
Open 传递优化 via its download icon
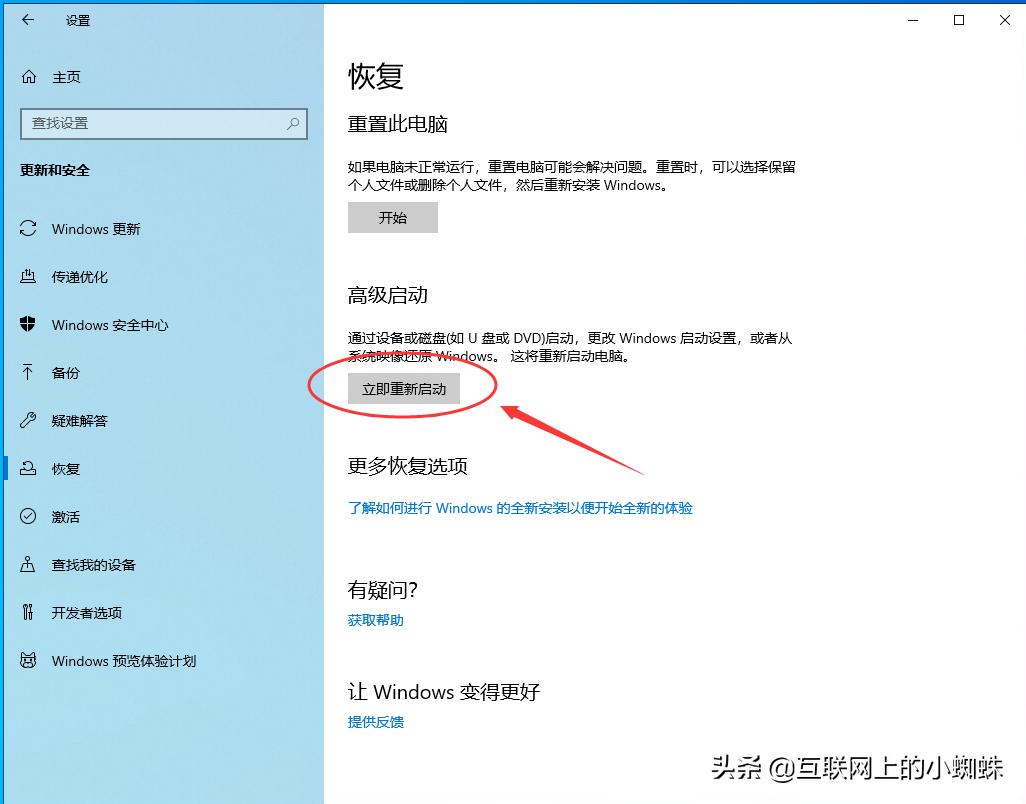[26, 277]
